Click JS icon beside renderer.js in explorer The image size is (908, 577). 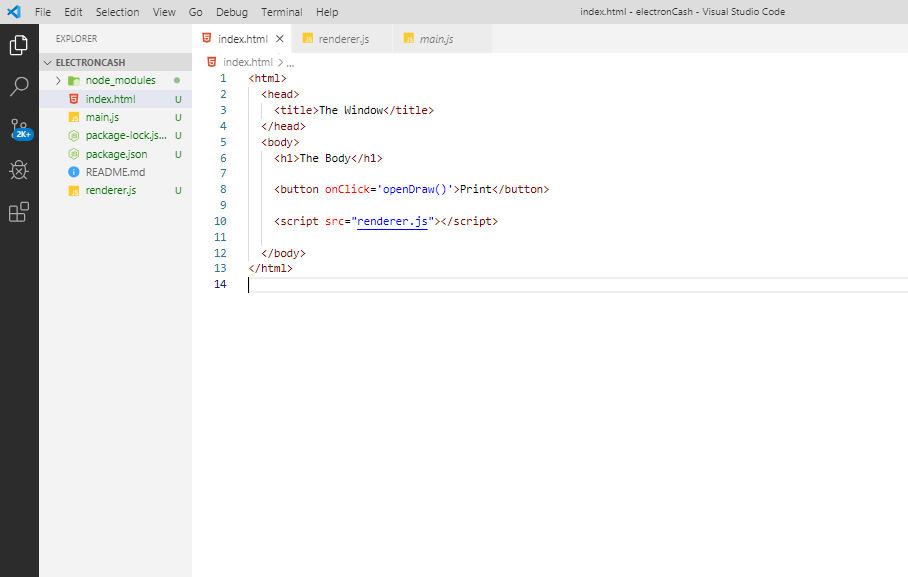click(74, 191)
